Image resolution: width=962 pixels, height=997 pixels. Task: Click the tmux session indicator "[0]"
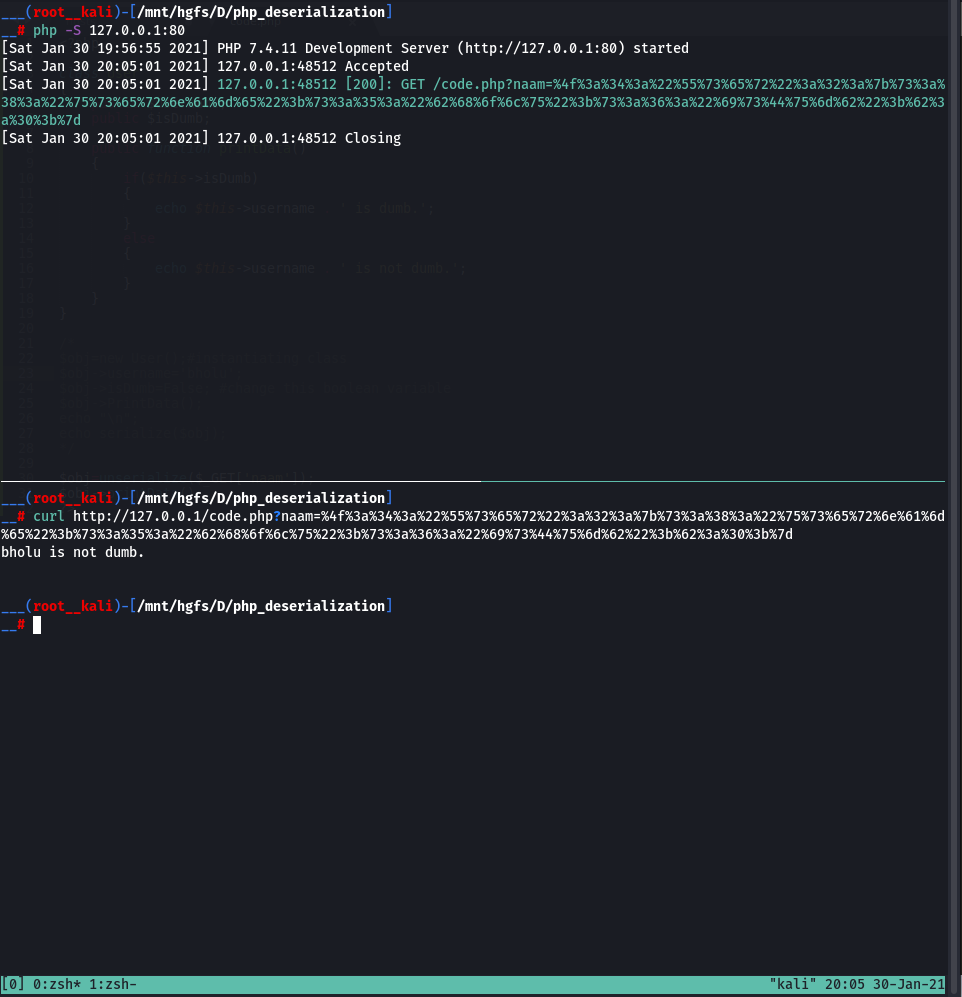13,984
